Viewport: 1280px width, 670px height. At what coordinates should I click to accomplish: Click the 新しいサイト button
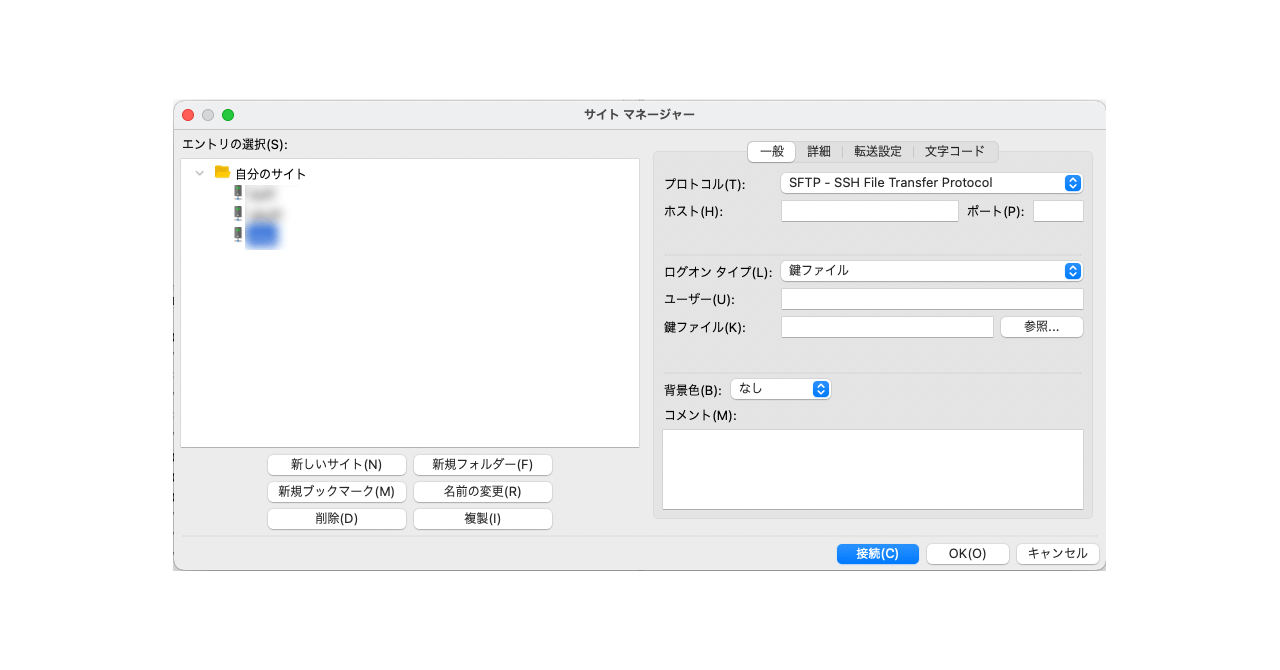[x=336, y=465]
